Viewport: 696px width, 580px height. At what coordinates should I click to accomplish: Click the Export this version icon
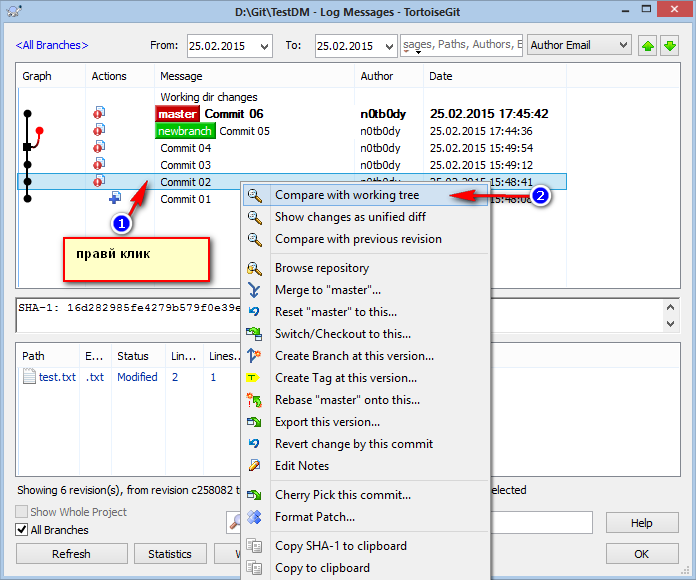click(254, 422)
